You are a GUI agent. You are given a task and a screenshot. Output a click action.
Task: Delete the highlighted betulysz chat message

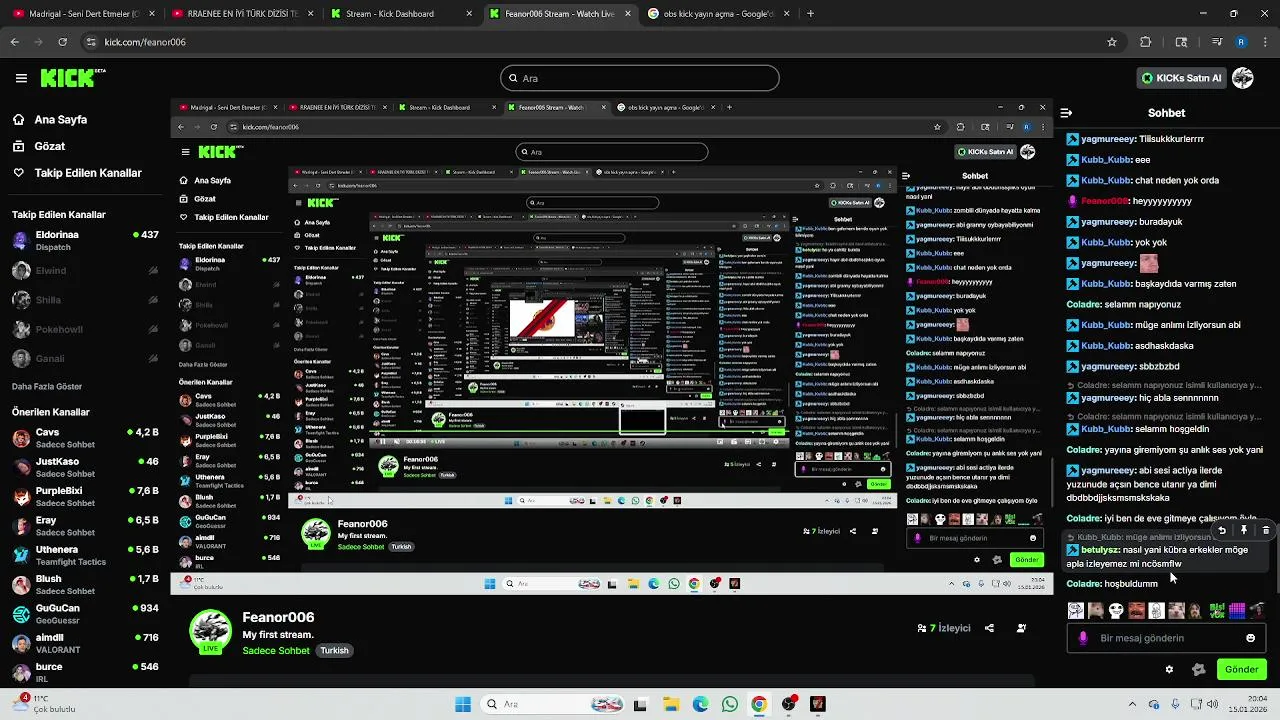point(1265,530)
